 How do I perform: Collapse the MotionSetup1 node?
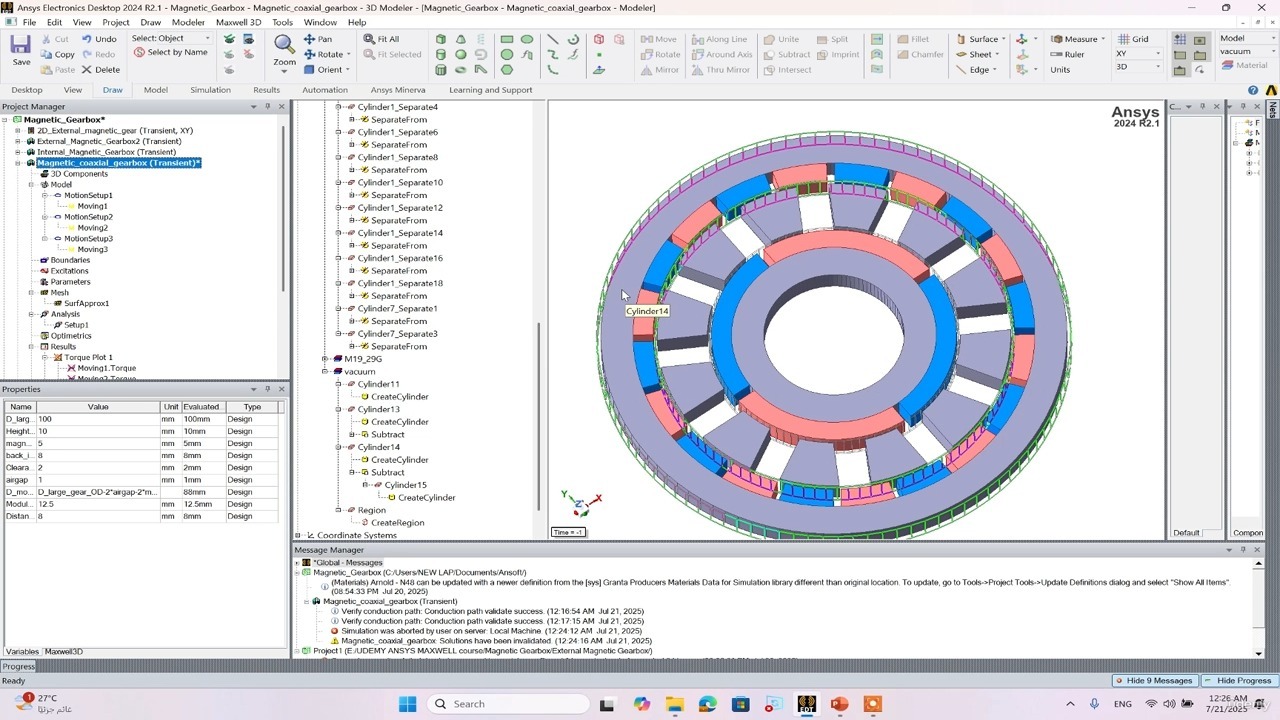coord(44,196)
